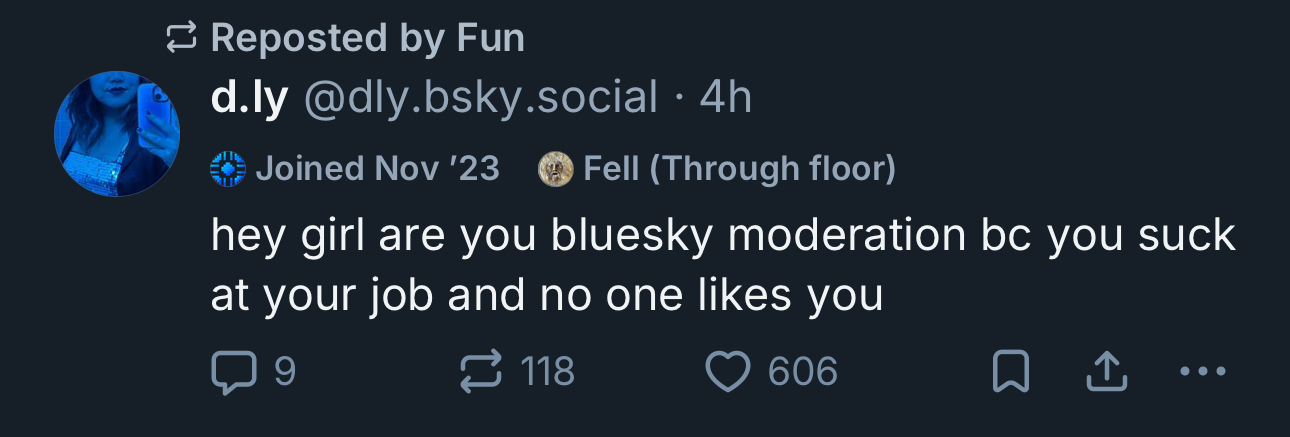Open the @dly.bsky.social handle link
This screenshot has height=437, width=1290.
click(480, 98)
